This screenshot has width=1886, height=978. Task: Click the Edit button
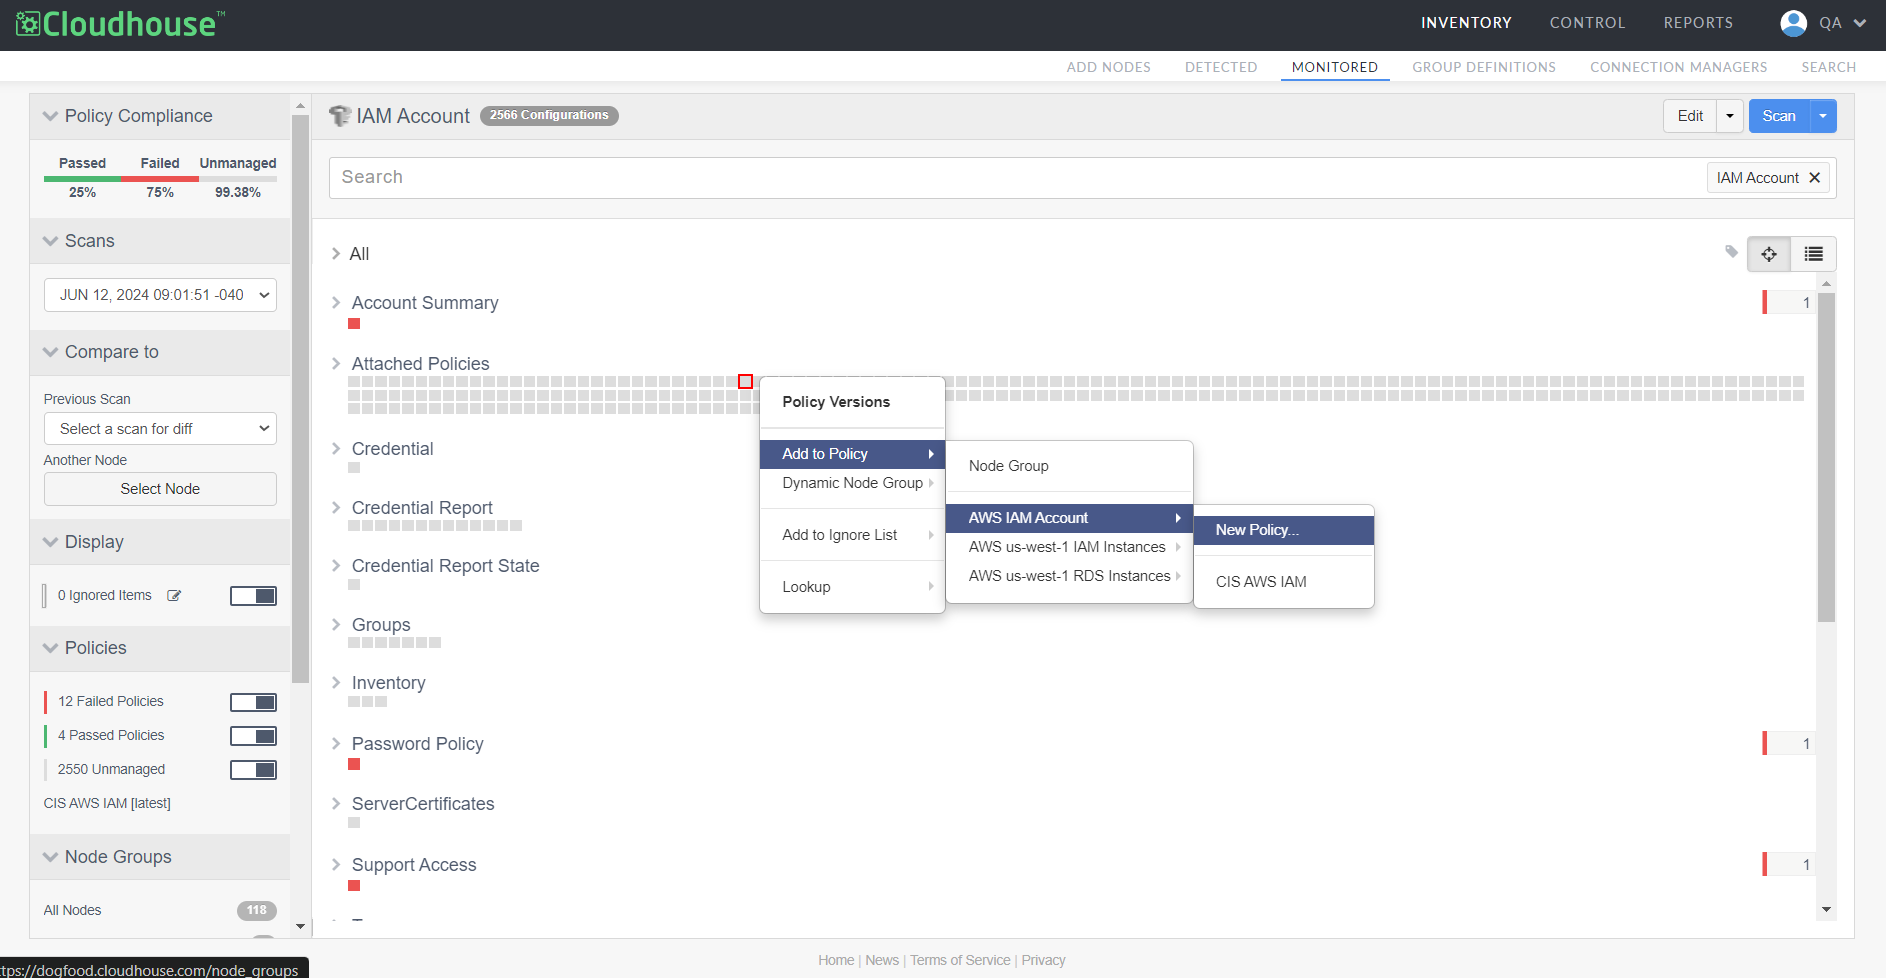(1690, 116)
